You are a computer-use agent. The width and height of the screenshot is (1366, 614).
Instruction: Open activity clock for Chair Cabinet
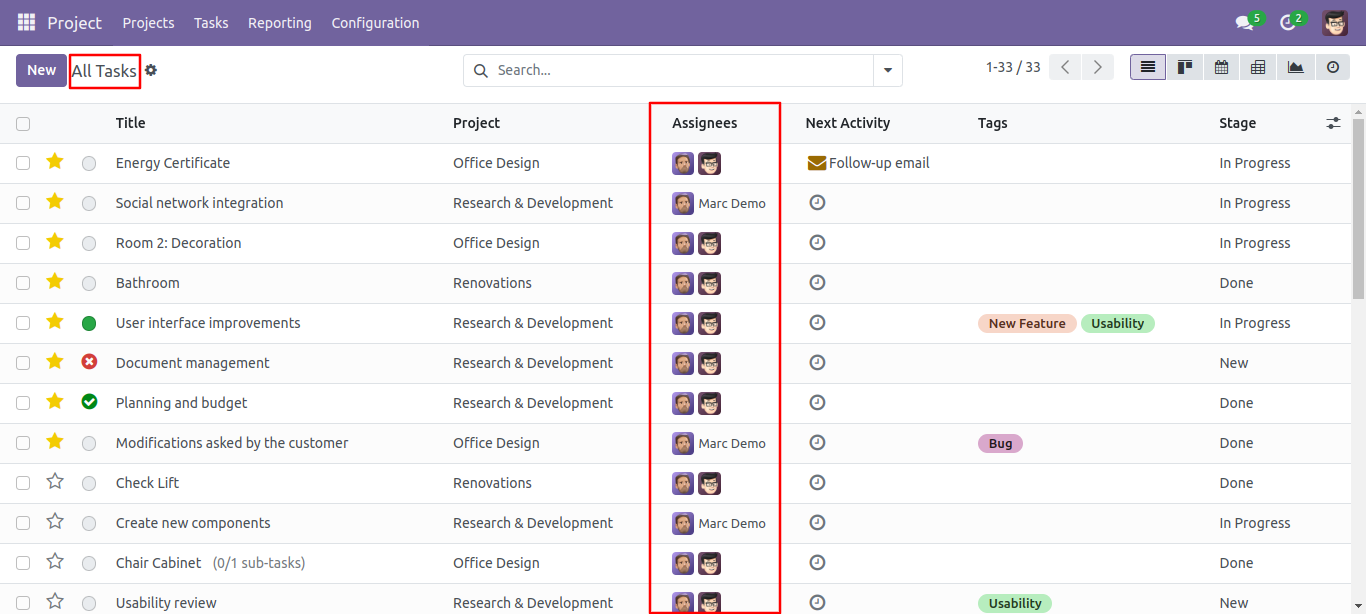point(817,562)
